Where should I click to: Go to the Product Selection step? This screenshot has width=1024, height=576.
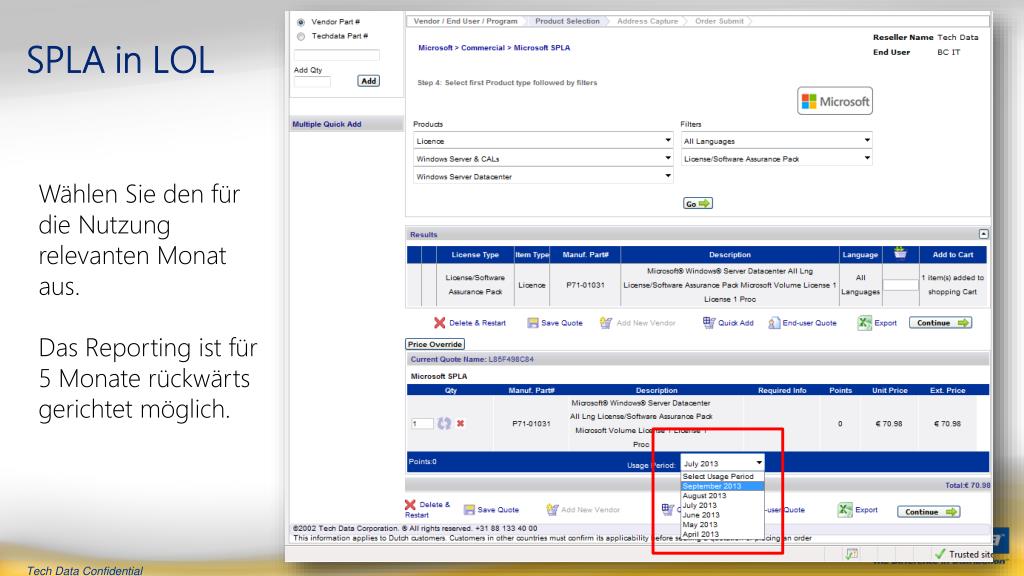(x=567, y=22)
